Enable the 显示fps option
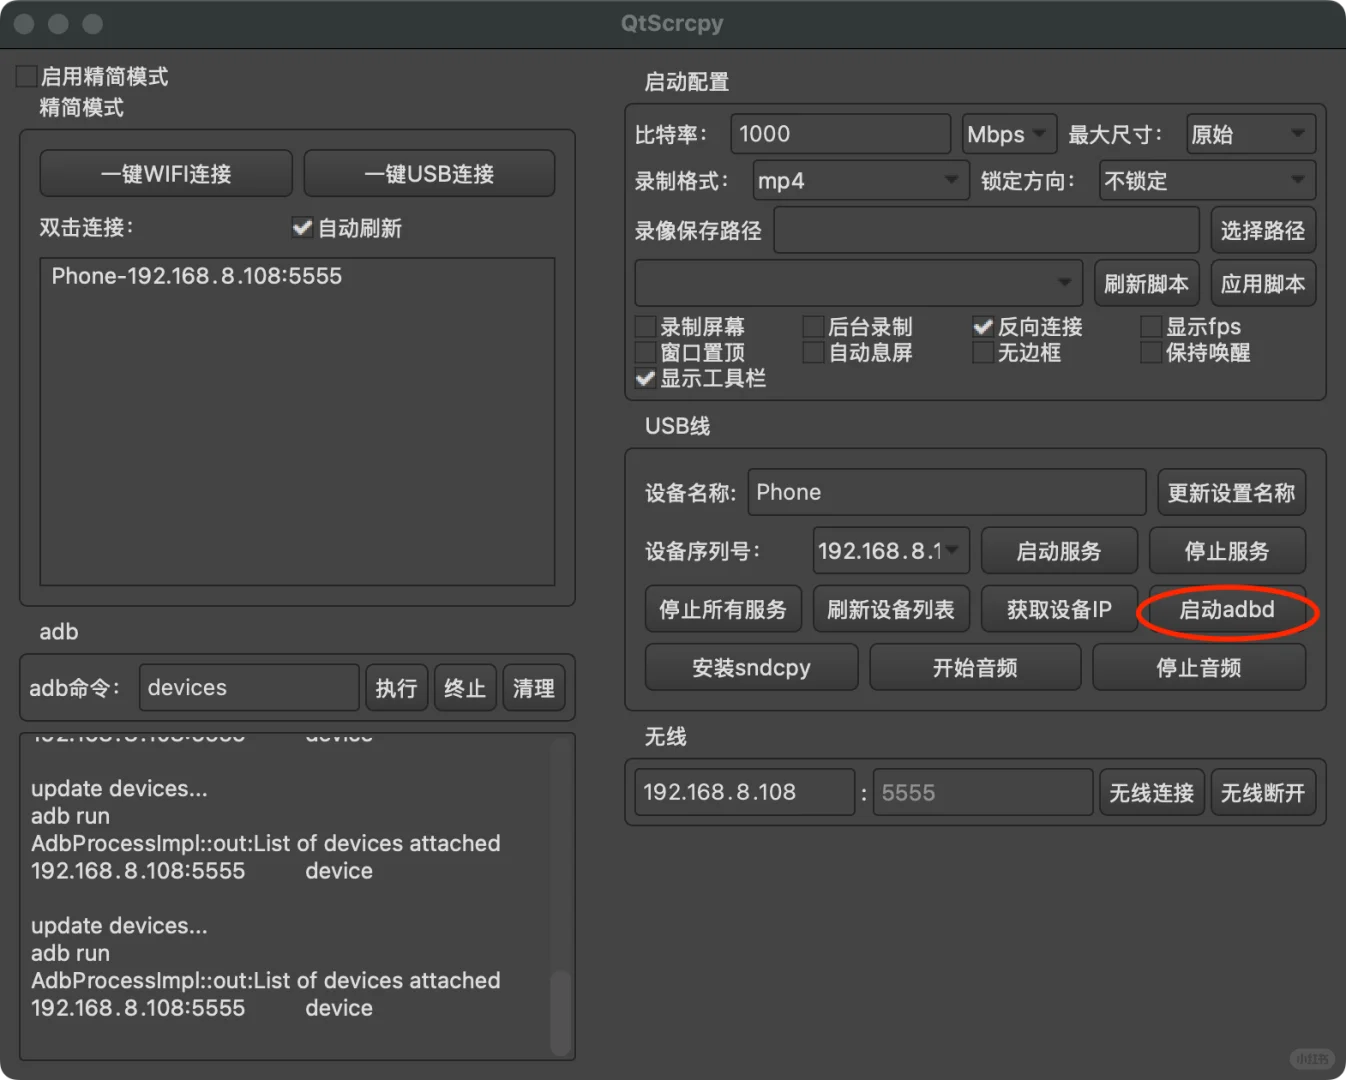1346x1080 pixels. pyautogui.click(x=1150, y=326)
